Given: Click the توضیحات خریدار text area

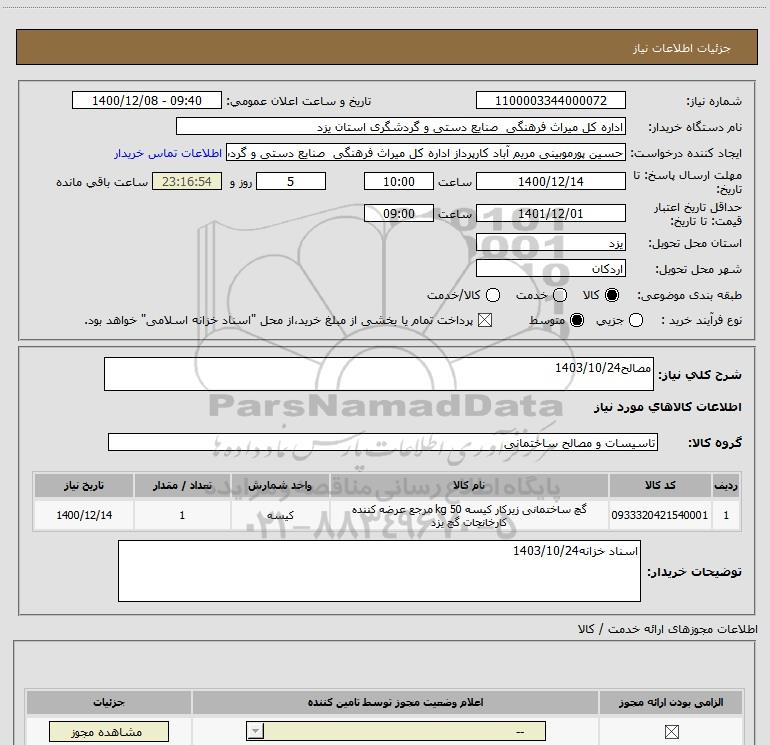Looking at the screenshot, I should [x=379, y=571].
